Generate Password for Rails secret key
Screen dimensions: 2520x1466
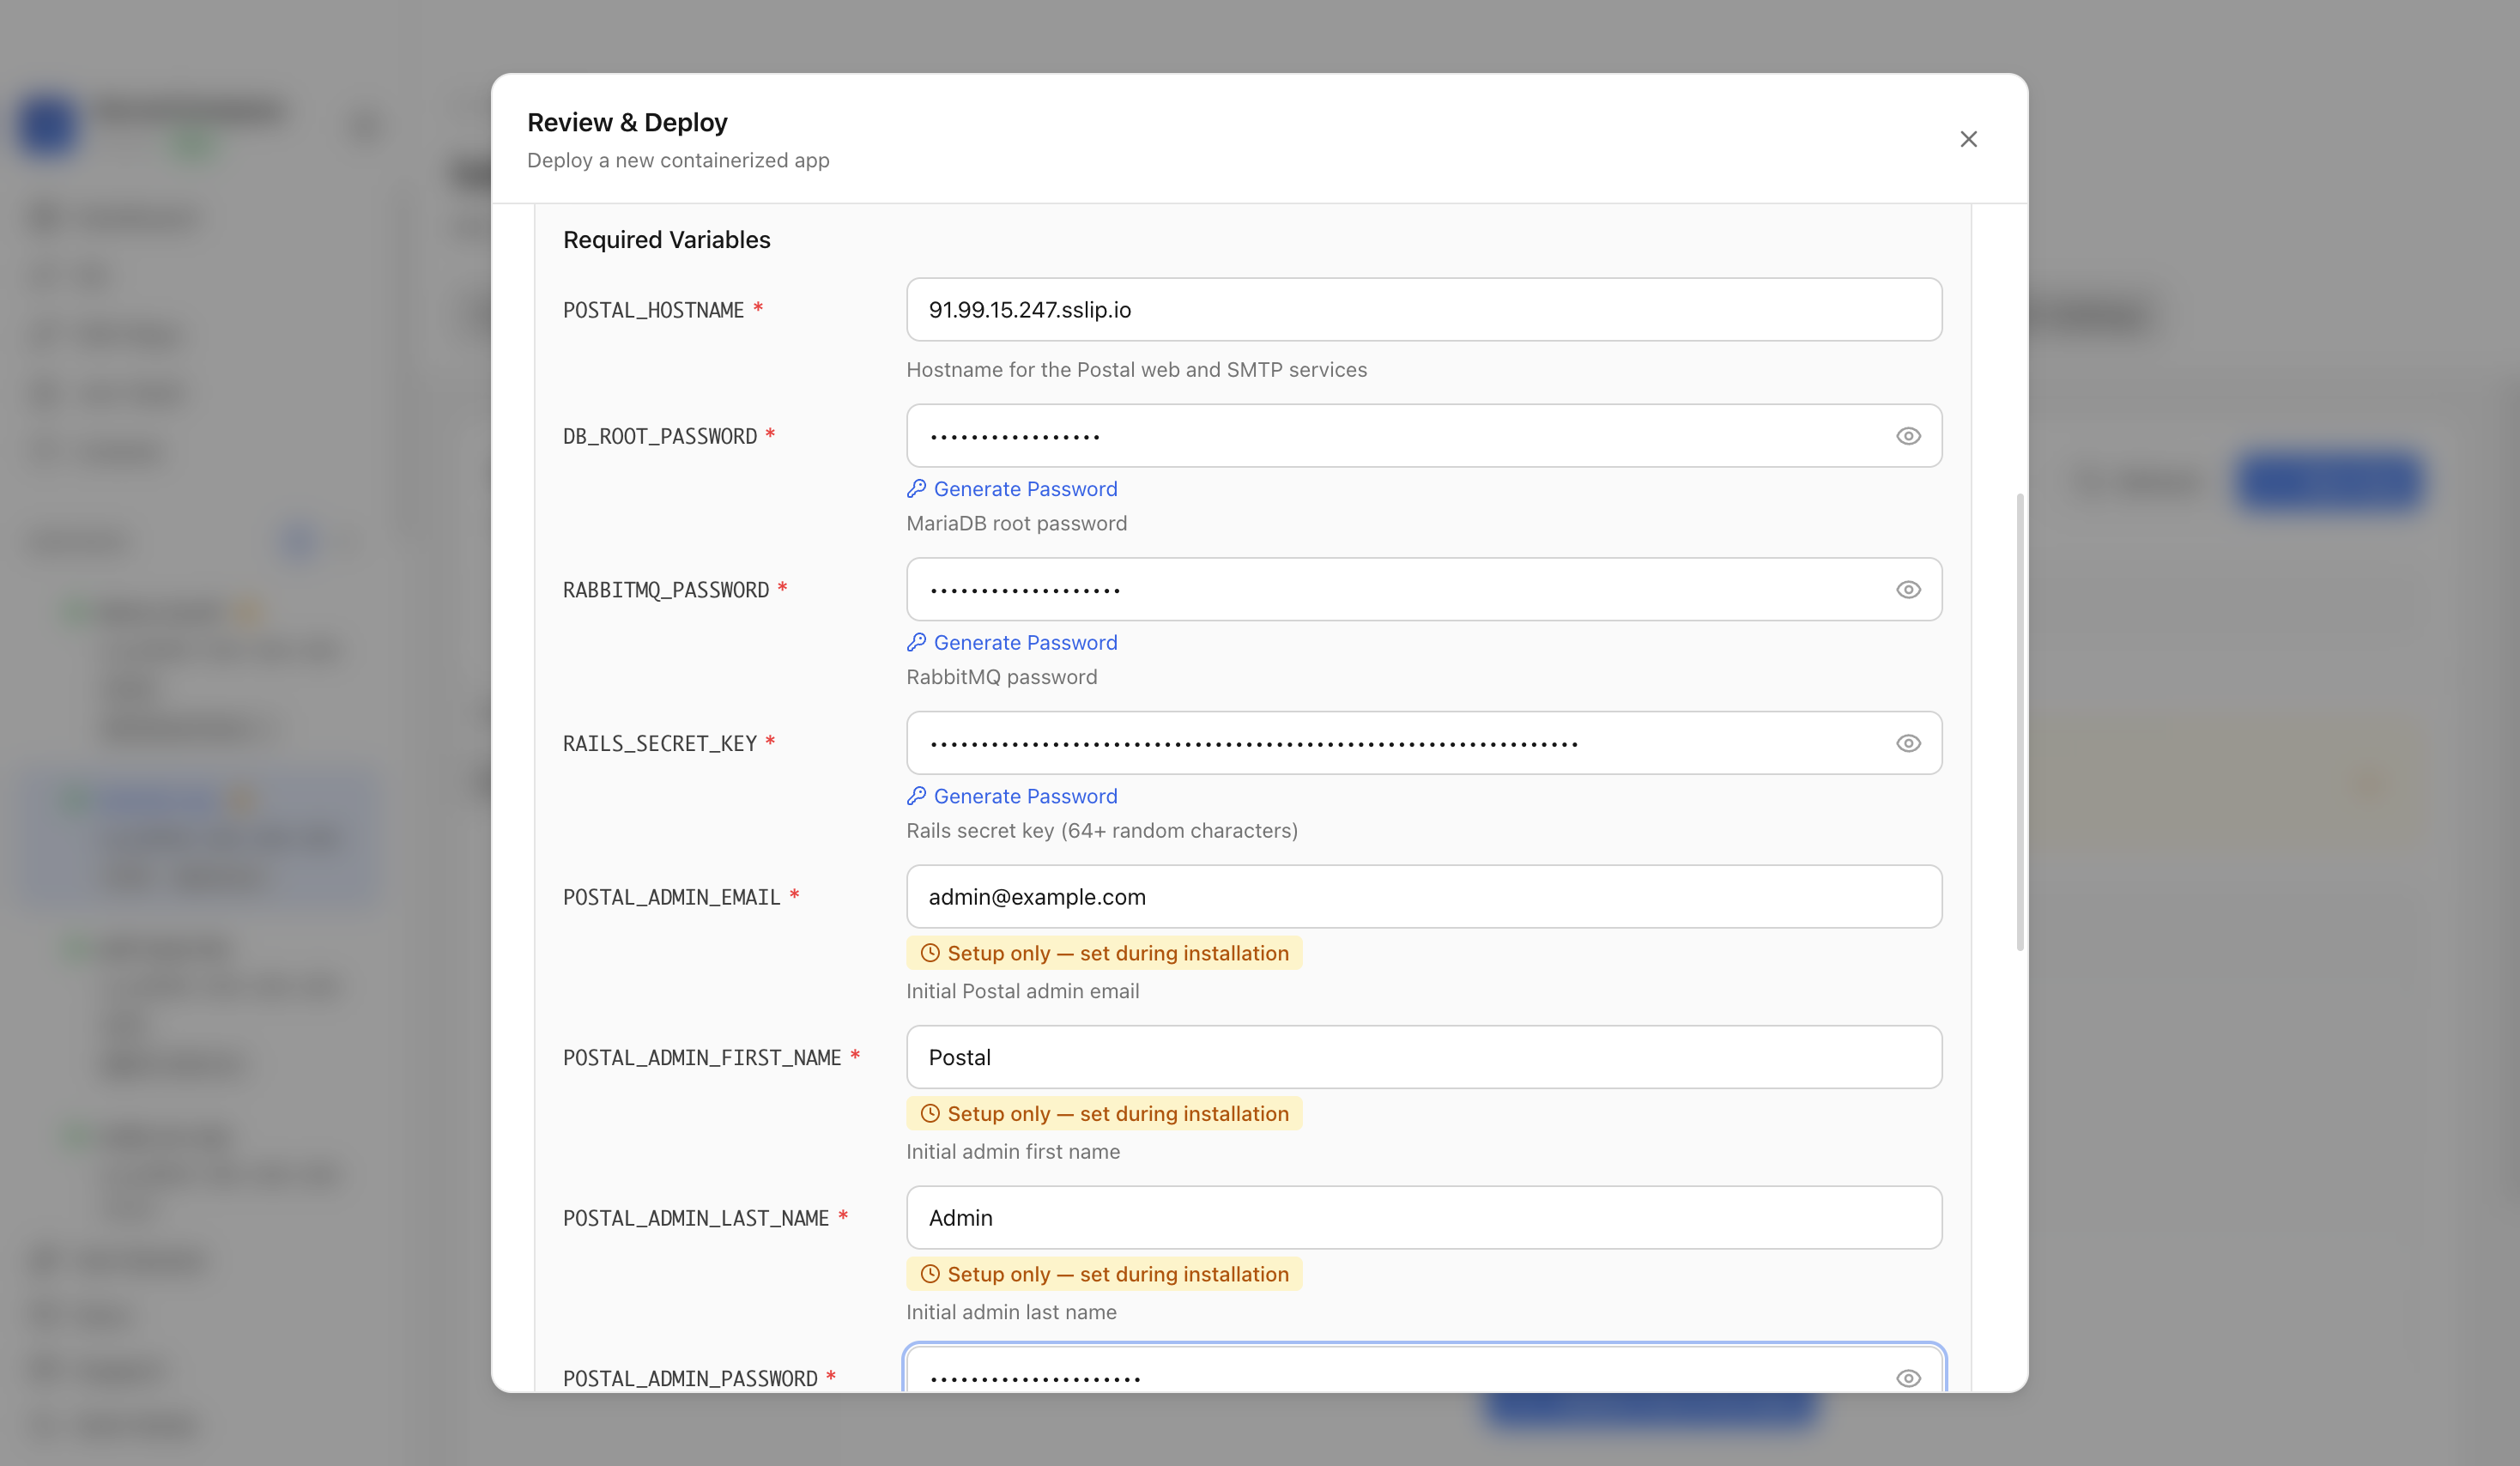coord(1012,796)
